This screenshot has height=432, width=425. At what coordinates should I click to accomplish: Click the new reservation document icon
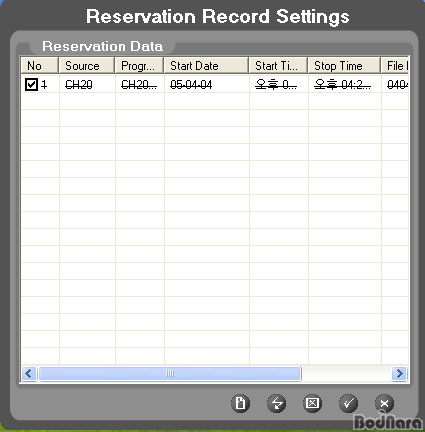click(x=240, y=403)
